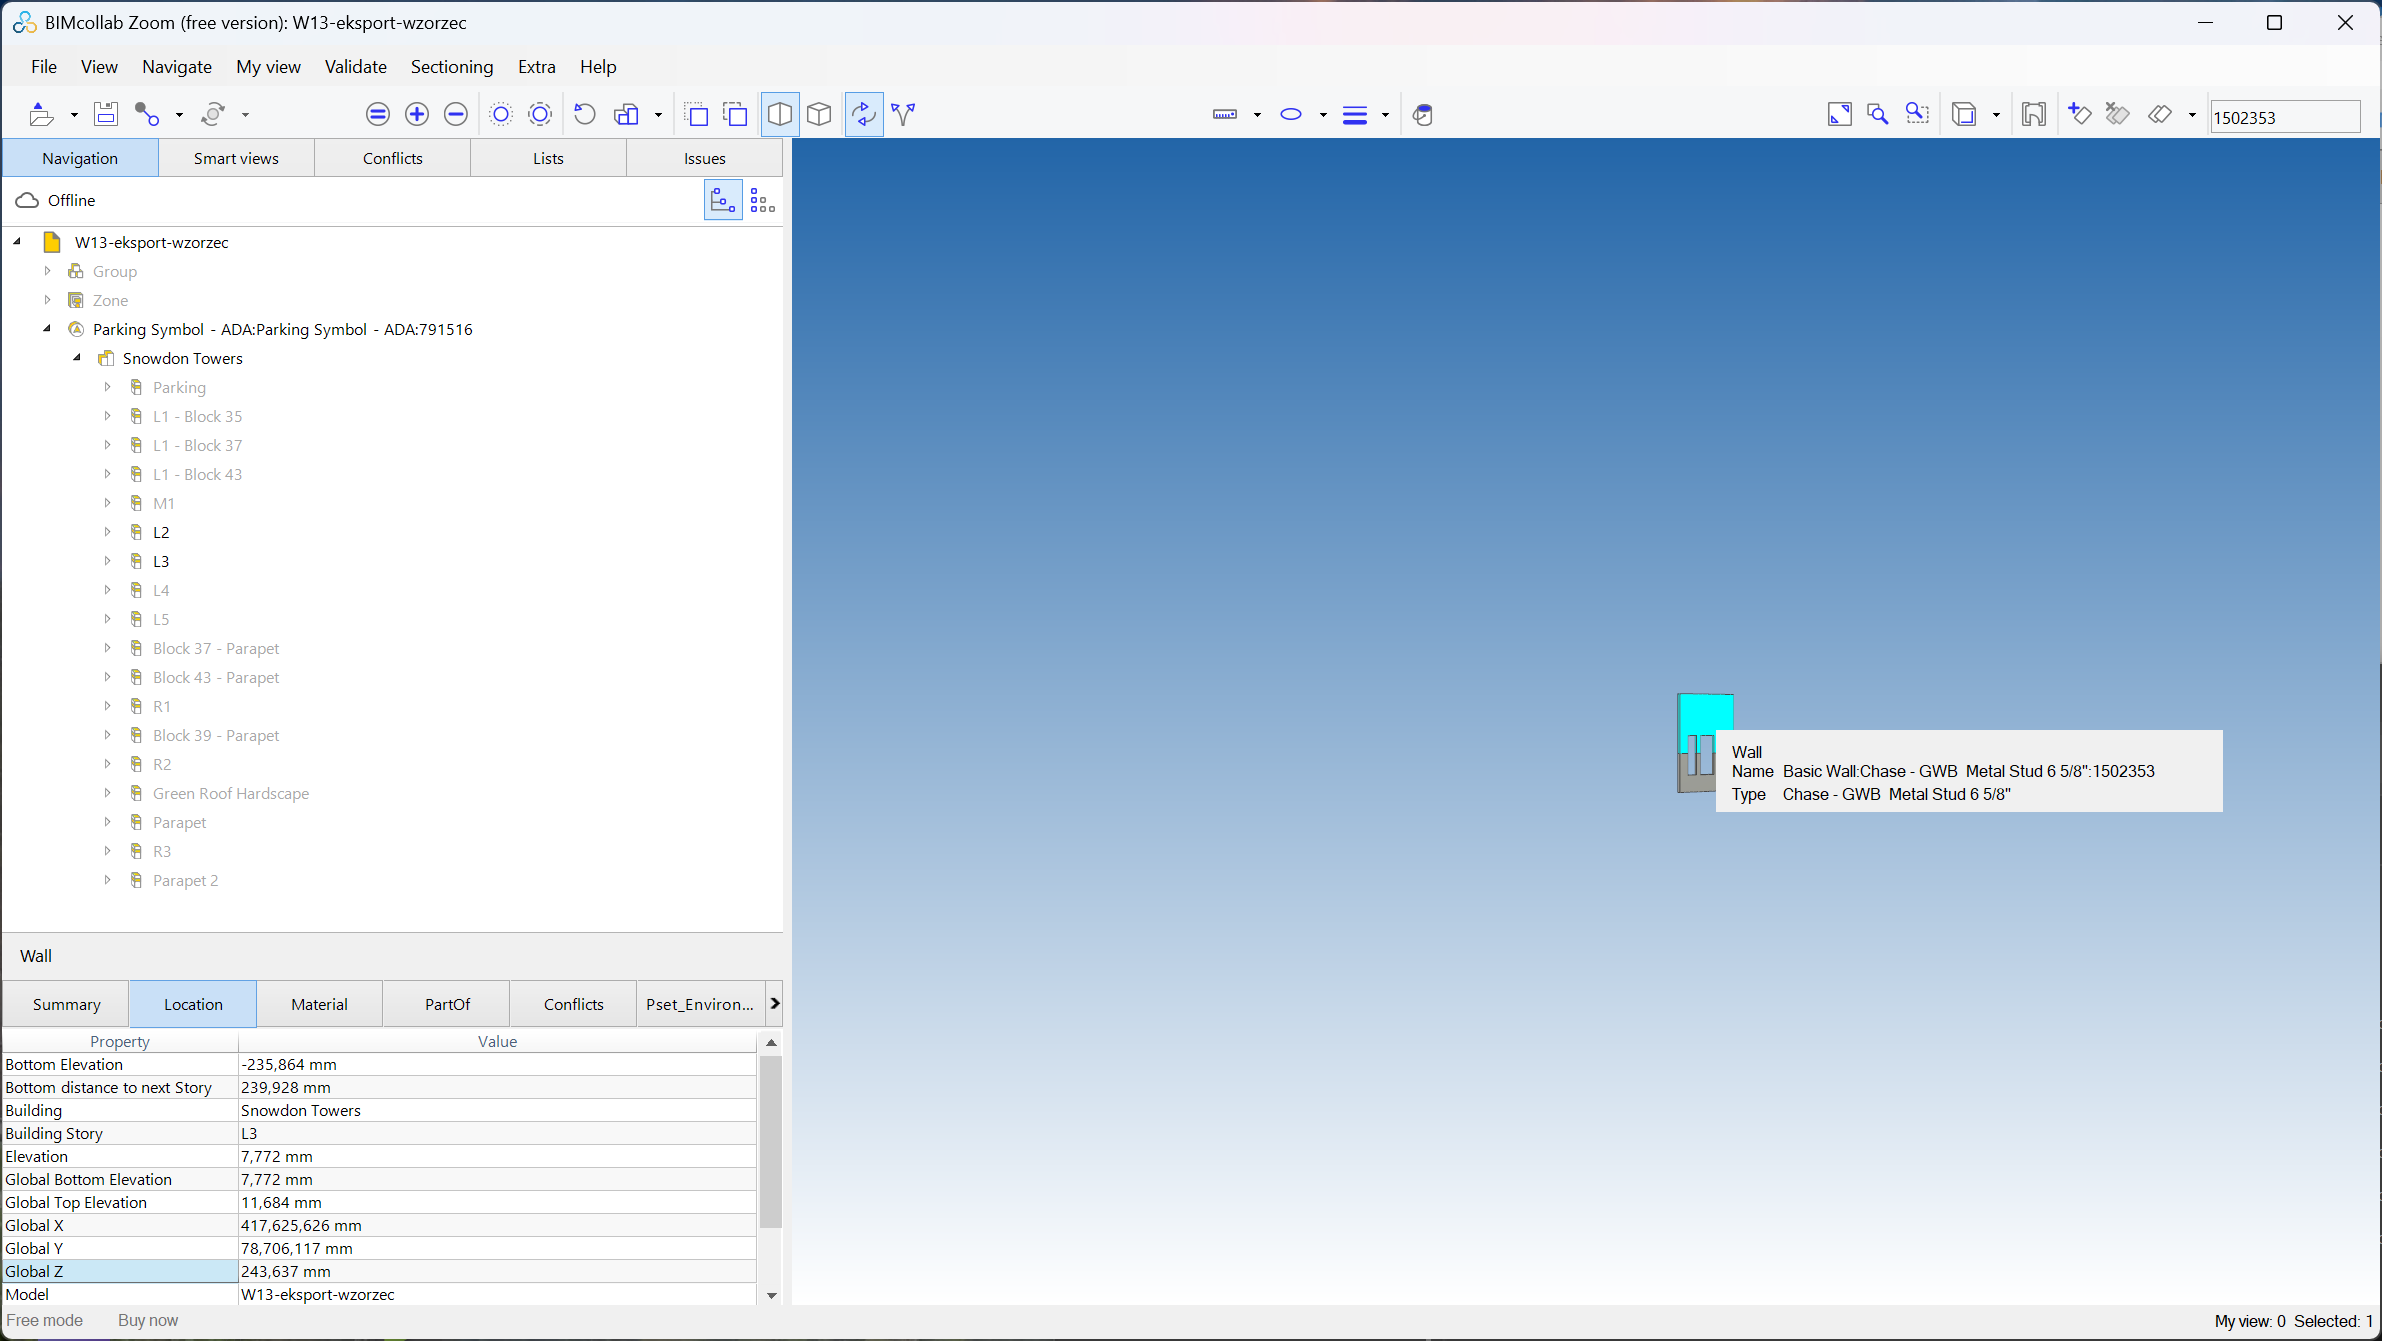Open the dropdown arrow beside the ruler tool
2382x1341 pixels.
pos(1257,116)
